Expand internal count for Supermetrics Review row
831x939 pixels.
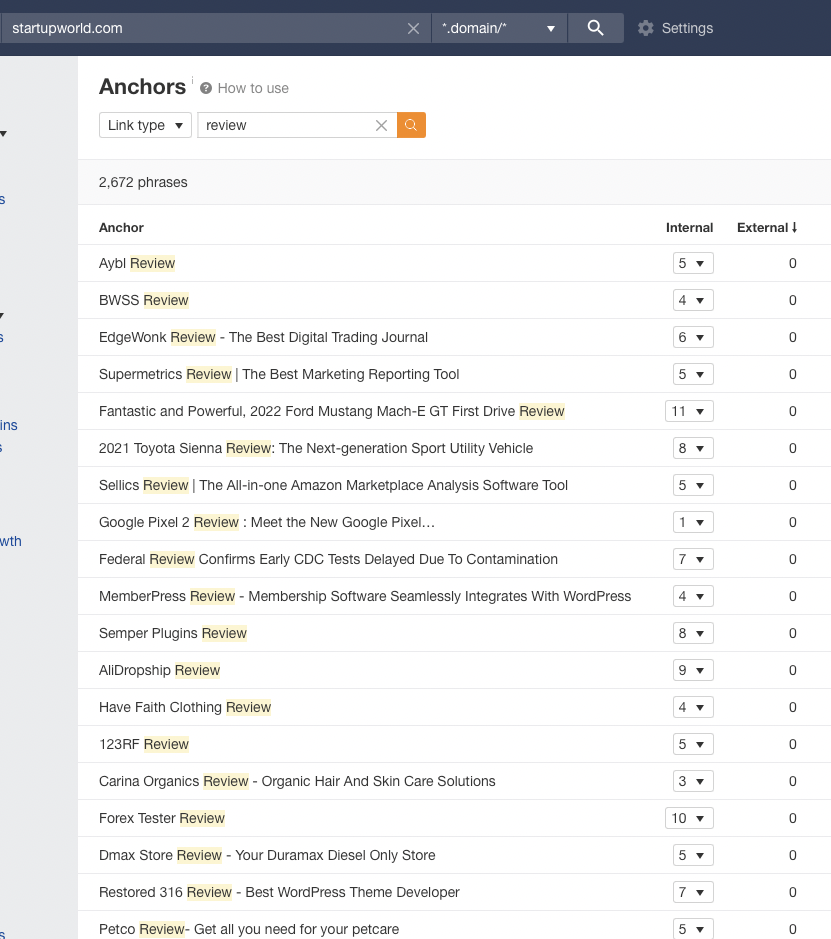(693, 374)
